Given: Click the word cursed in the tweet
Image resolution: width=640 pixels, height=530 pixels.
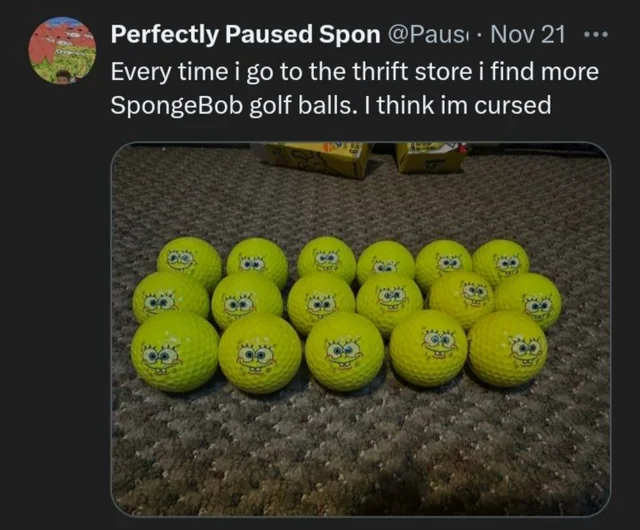Looking at the screenshot, I should (x=512, y=105).
